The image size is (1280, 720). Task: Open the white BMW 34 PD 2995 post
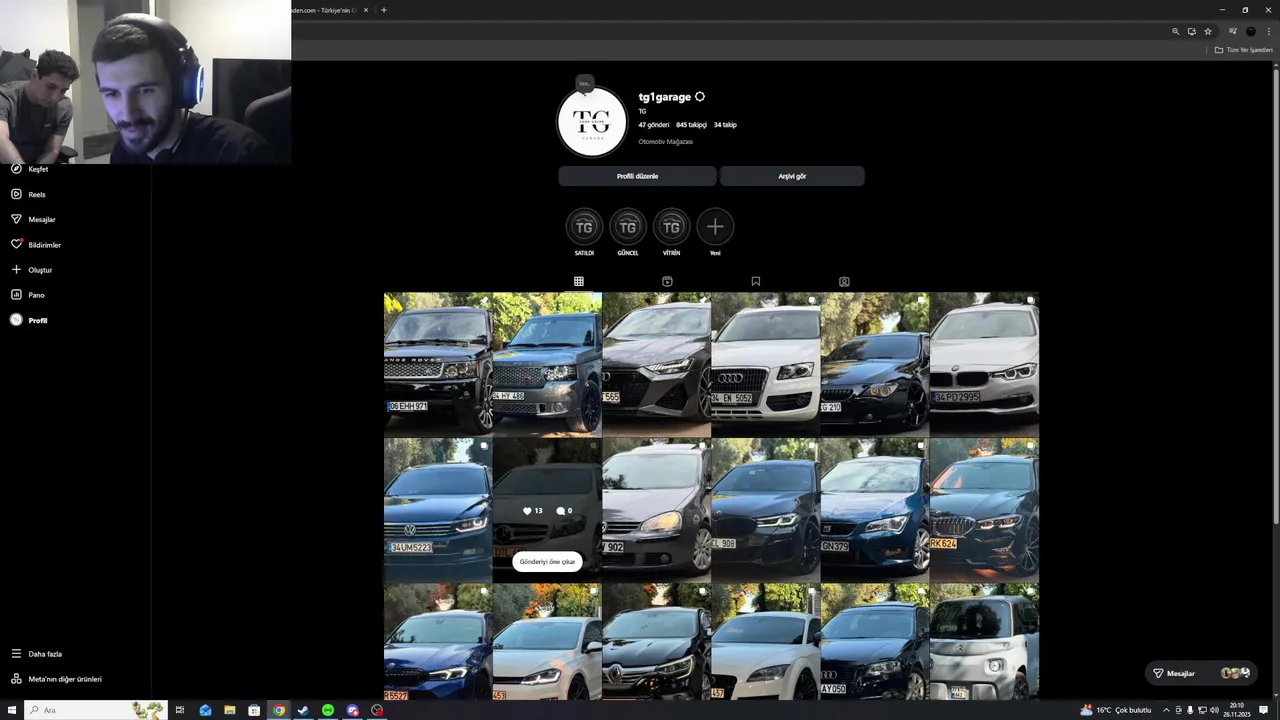984,364
